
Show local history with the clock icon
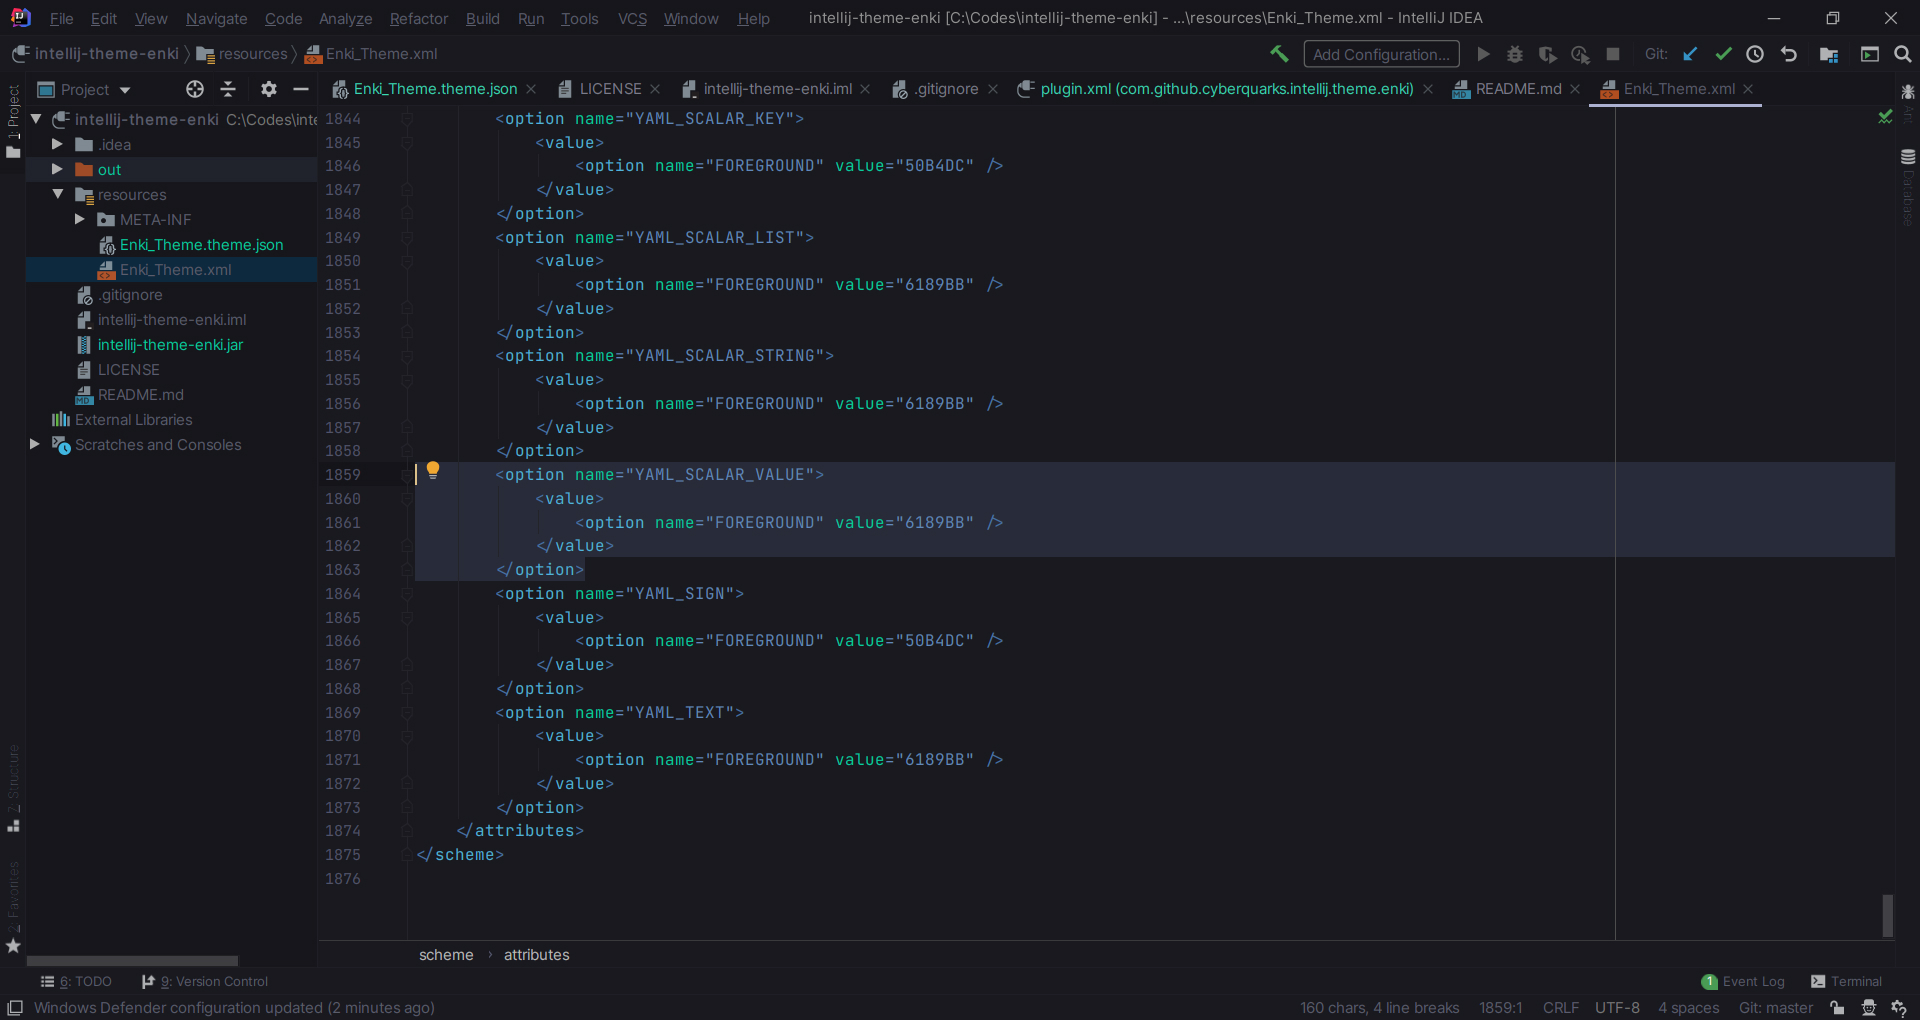1756,54
